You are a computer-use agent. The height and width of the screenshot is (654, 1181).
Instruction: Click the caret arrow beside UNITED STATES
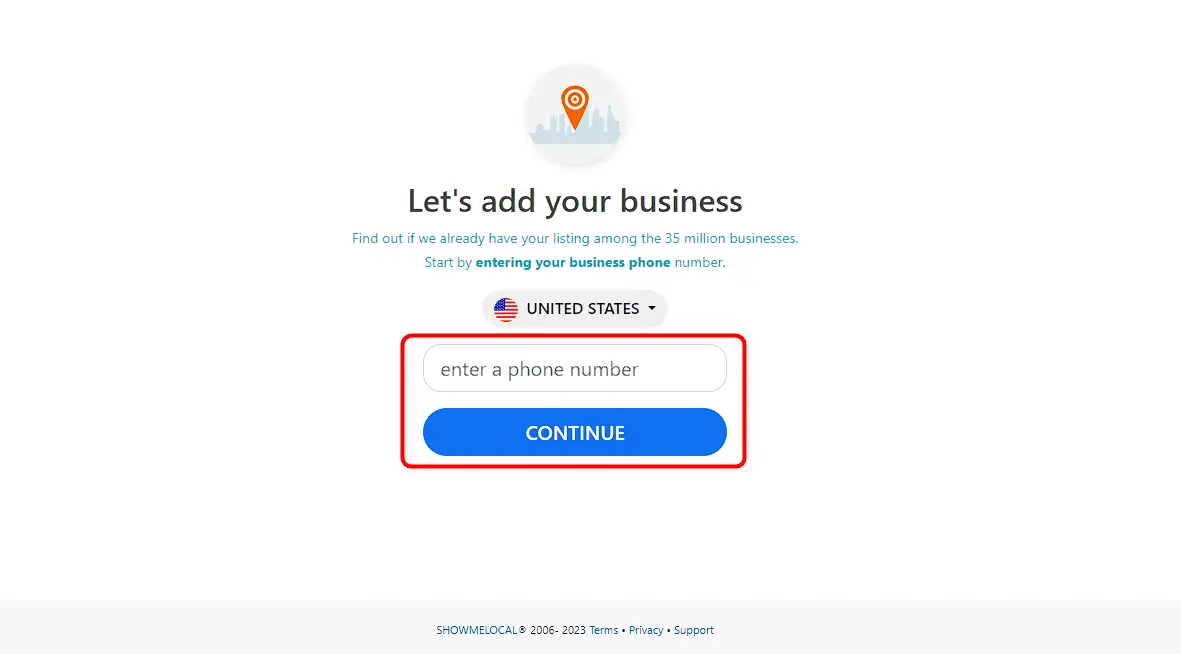point(652,308)
